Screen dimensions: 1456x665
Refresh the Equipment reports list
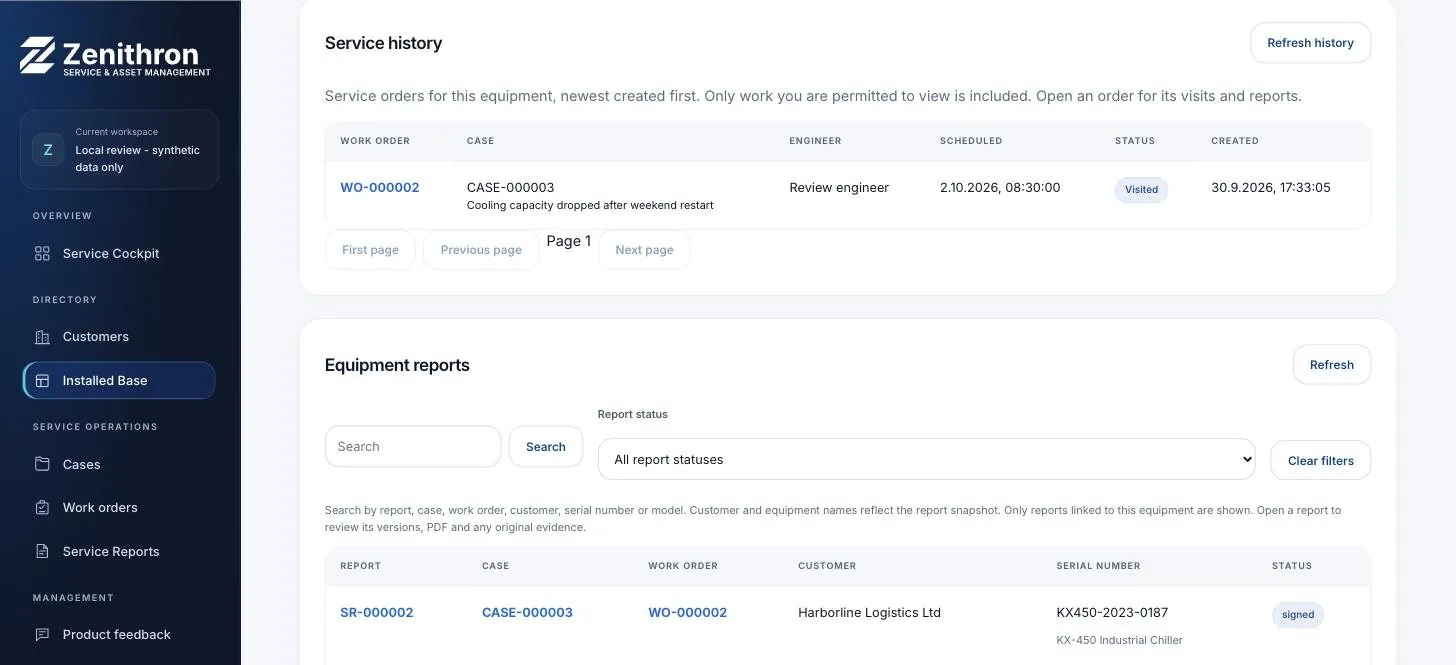1332,365
